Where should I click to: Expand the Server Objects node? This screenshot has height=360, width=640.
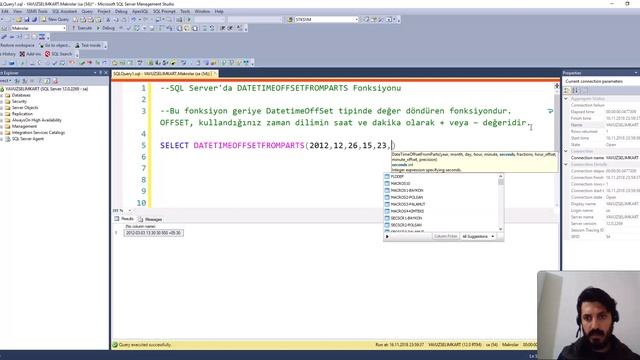point(2,108)
